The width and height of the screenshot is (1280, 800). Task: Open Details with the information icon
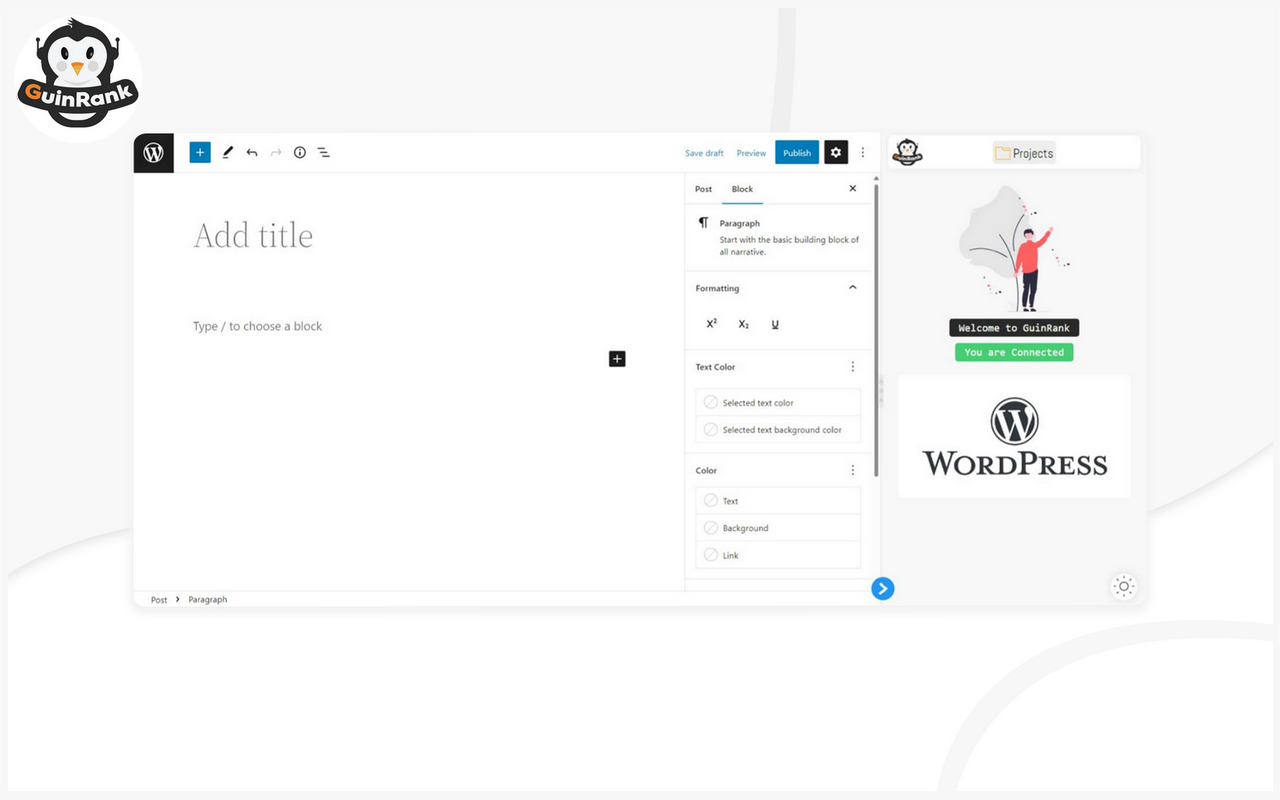click(299, 152)
